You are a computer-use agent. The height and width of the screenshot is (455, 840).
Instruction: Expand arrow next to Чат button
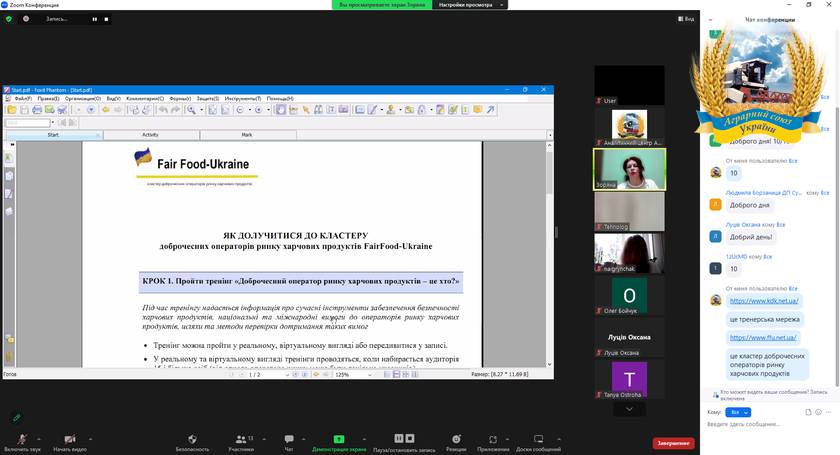pos(303,439)
